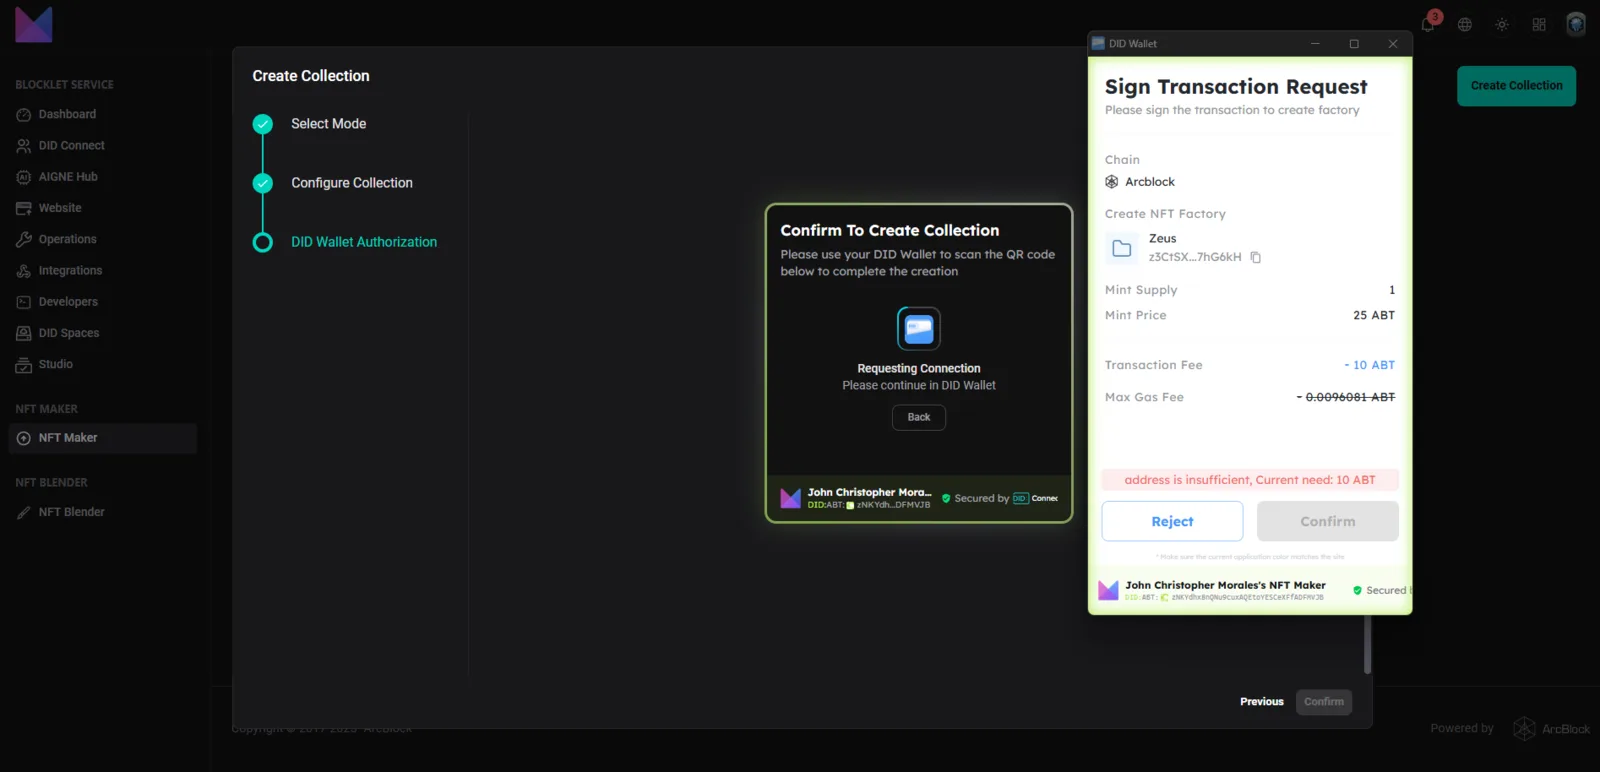Click the app logo in connection dialog footer
This screenshot has width=1600, height=772.
coord(791,498)
